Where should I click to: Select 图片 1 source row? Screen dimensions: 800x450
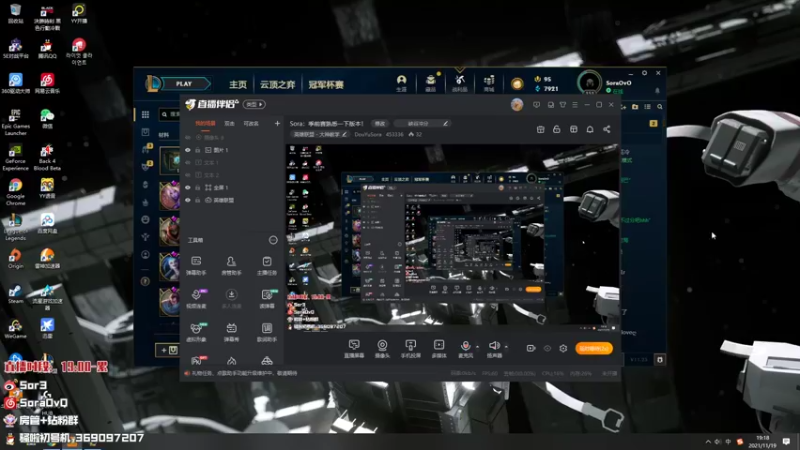(x=231, y=150)
